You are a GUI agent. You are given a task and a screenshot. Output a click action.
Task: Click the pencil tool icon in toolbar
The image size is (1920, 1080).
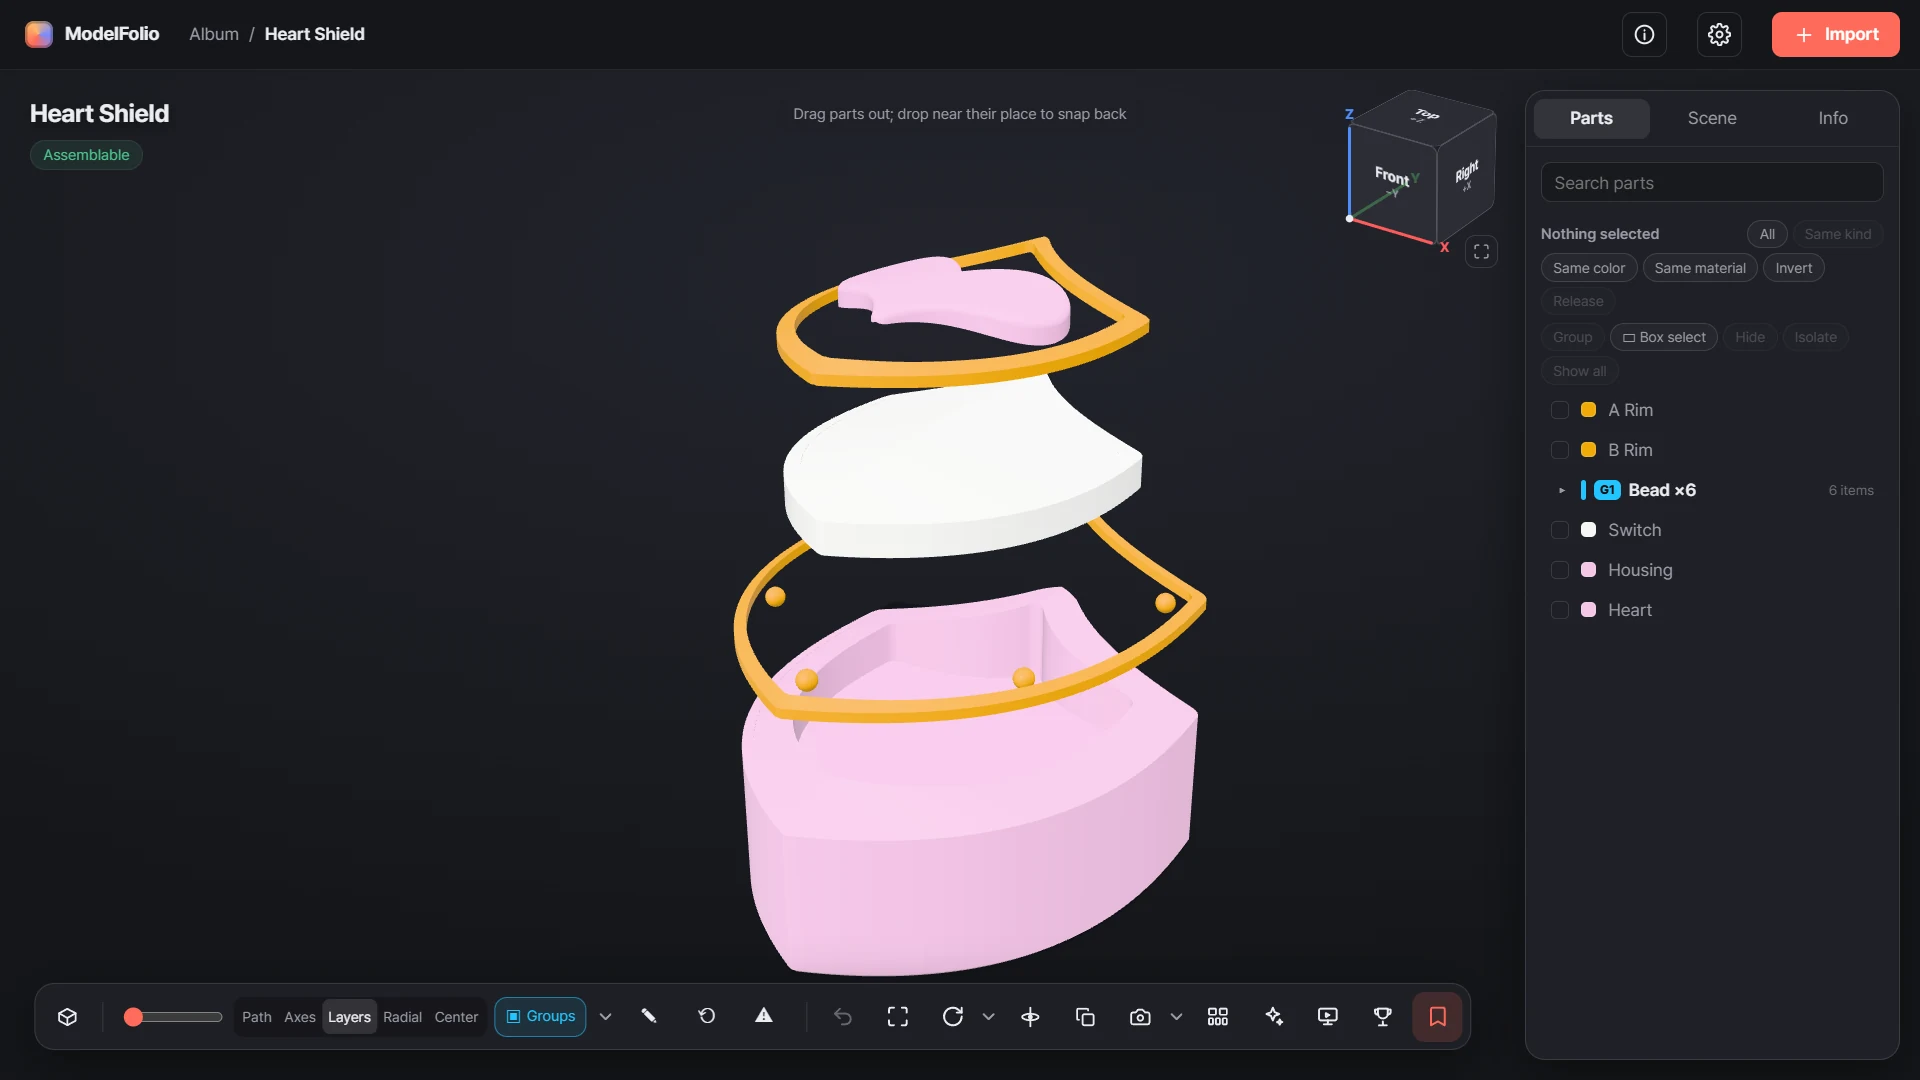pyautogui.click(x=649, y=1016)
